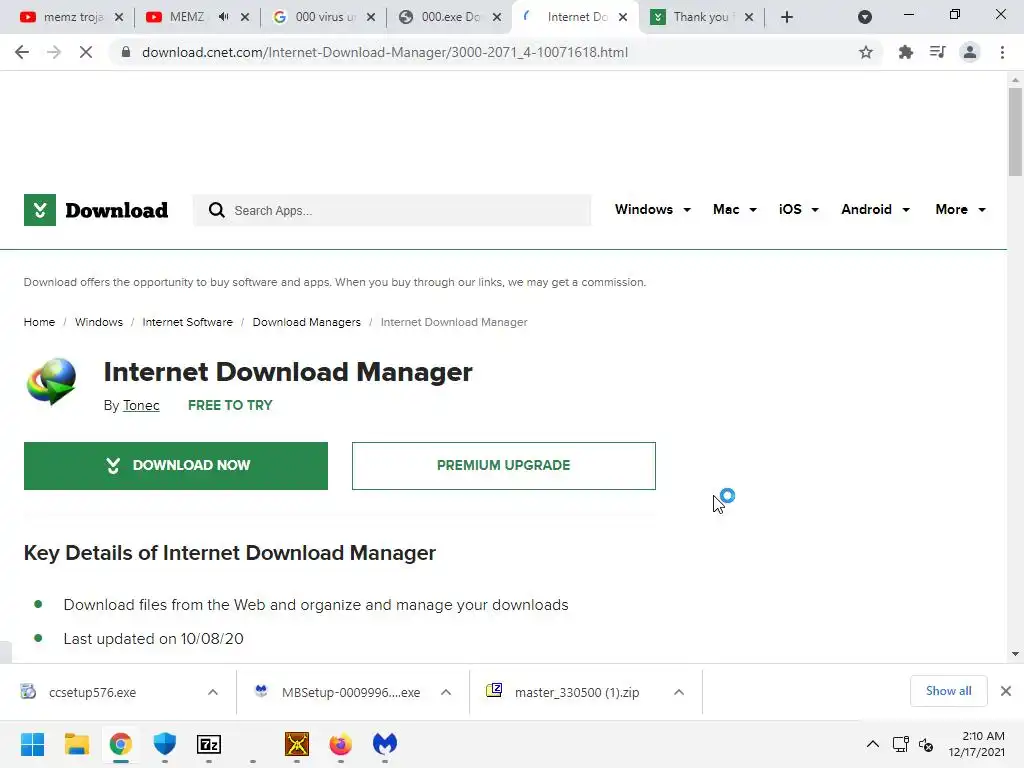Close the 000.exe tab
The height and width of the screenshot is (768, 1024).
497,17
